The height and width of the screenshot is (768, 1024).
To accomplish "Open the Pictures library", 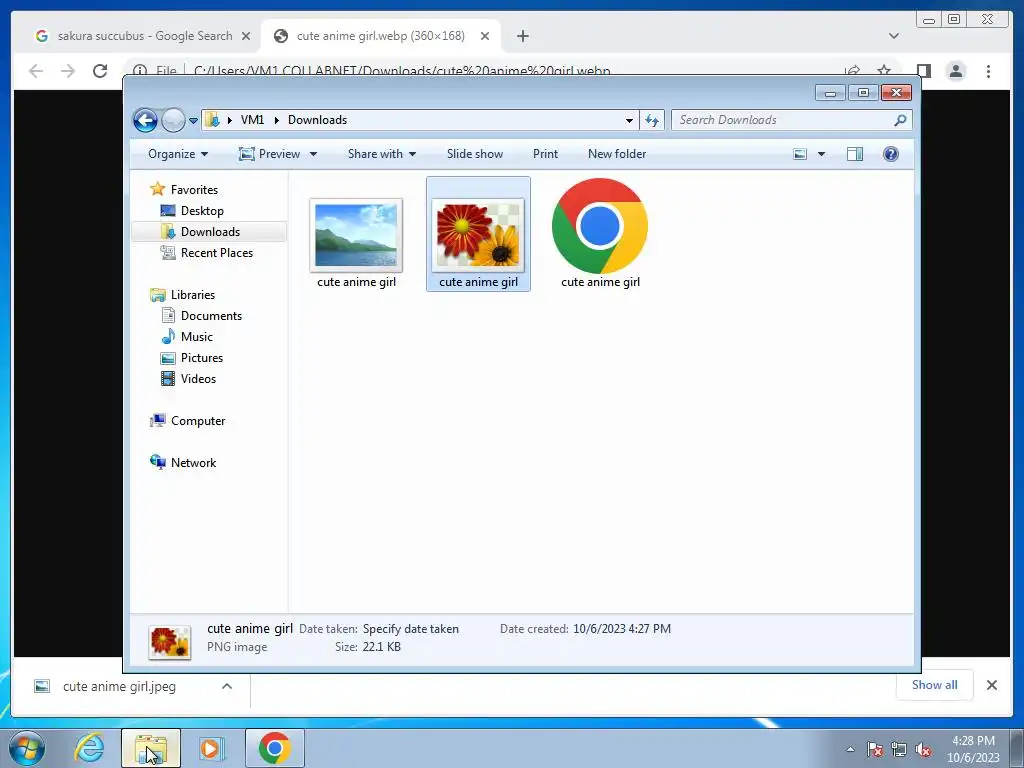I will coord(192,358).
